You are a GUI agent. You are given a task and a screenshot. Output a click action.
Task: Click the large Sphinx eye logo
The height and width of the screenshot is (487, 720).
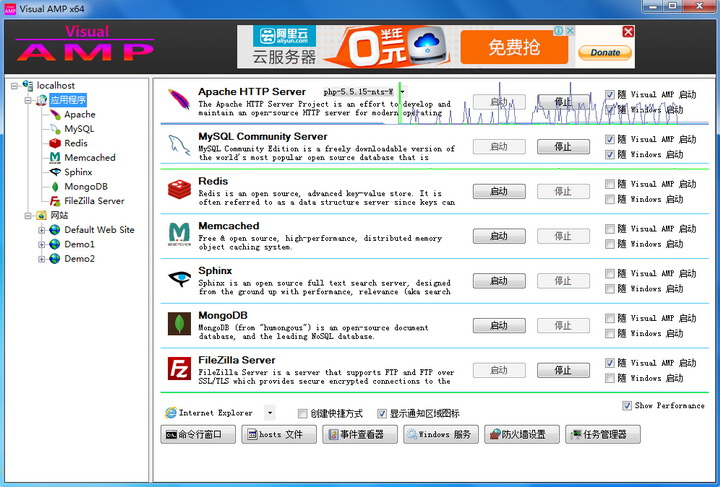tap(179, 279)
